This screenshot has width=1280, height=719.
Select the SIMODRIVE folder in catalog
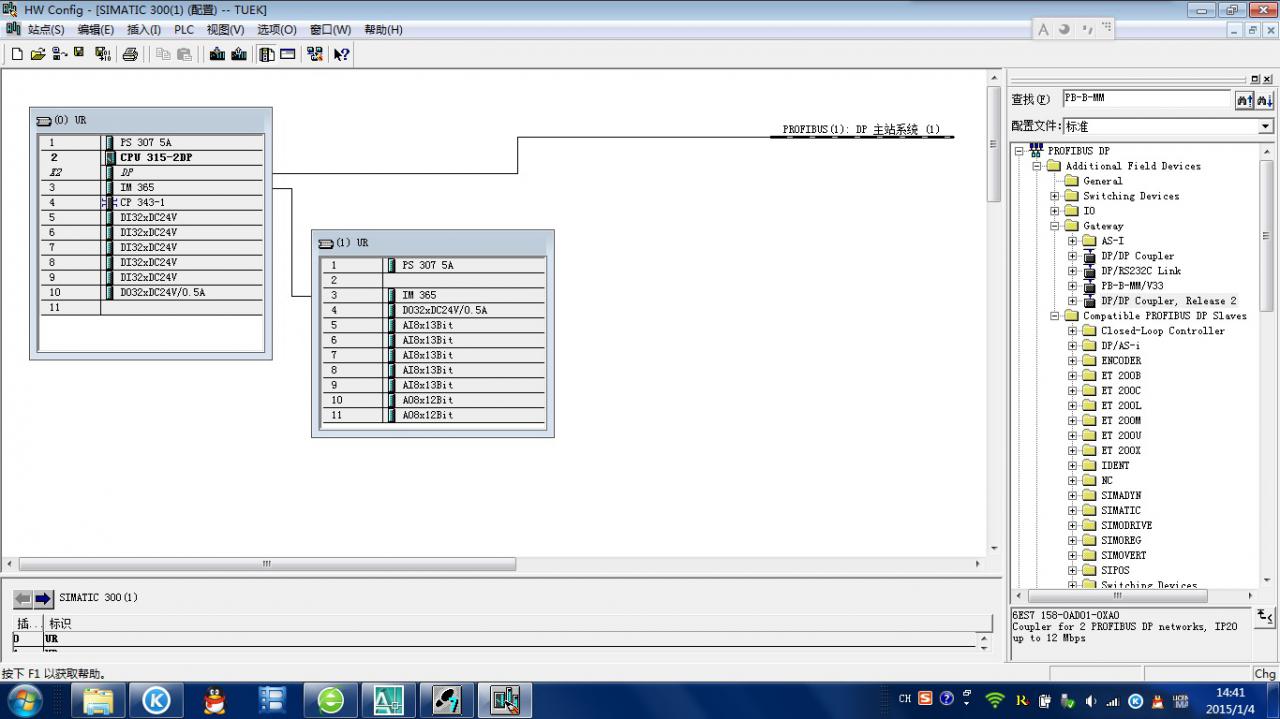tap(1127, 526)
